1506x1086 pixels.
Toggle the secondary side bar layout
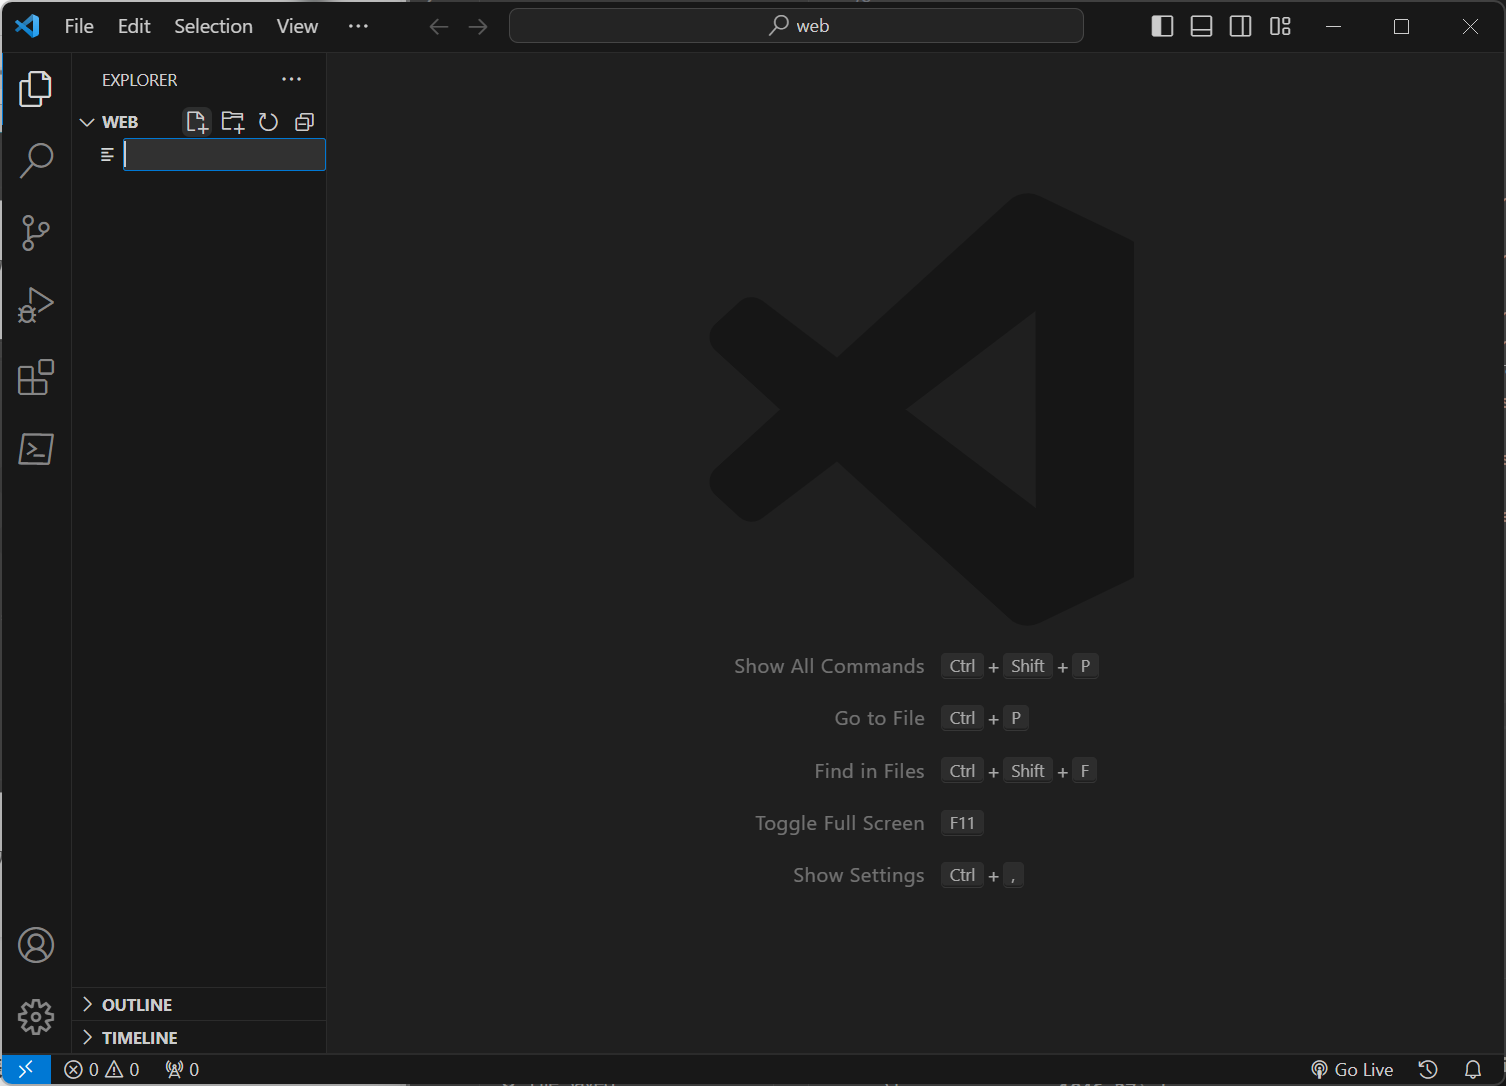click(1240, 26)
